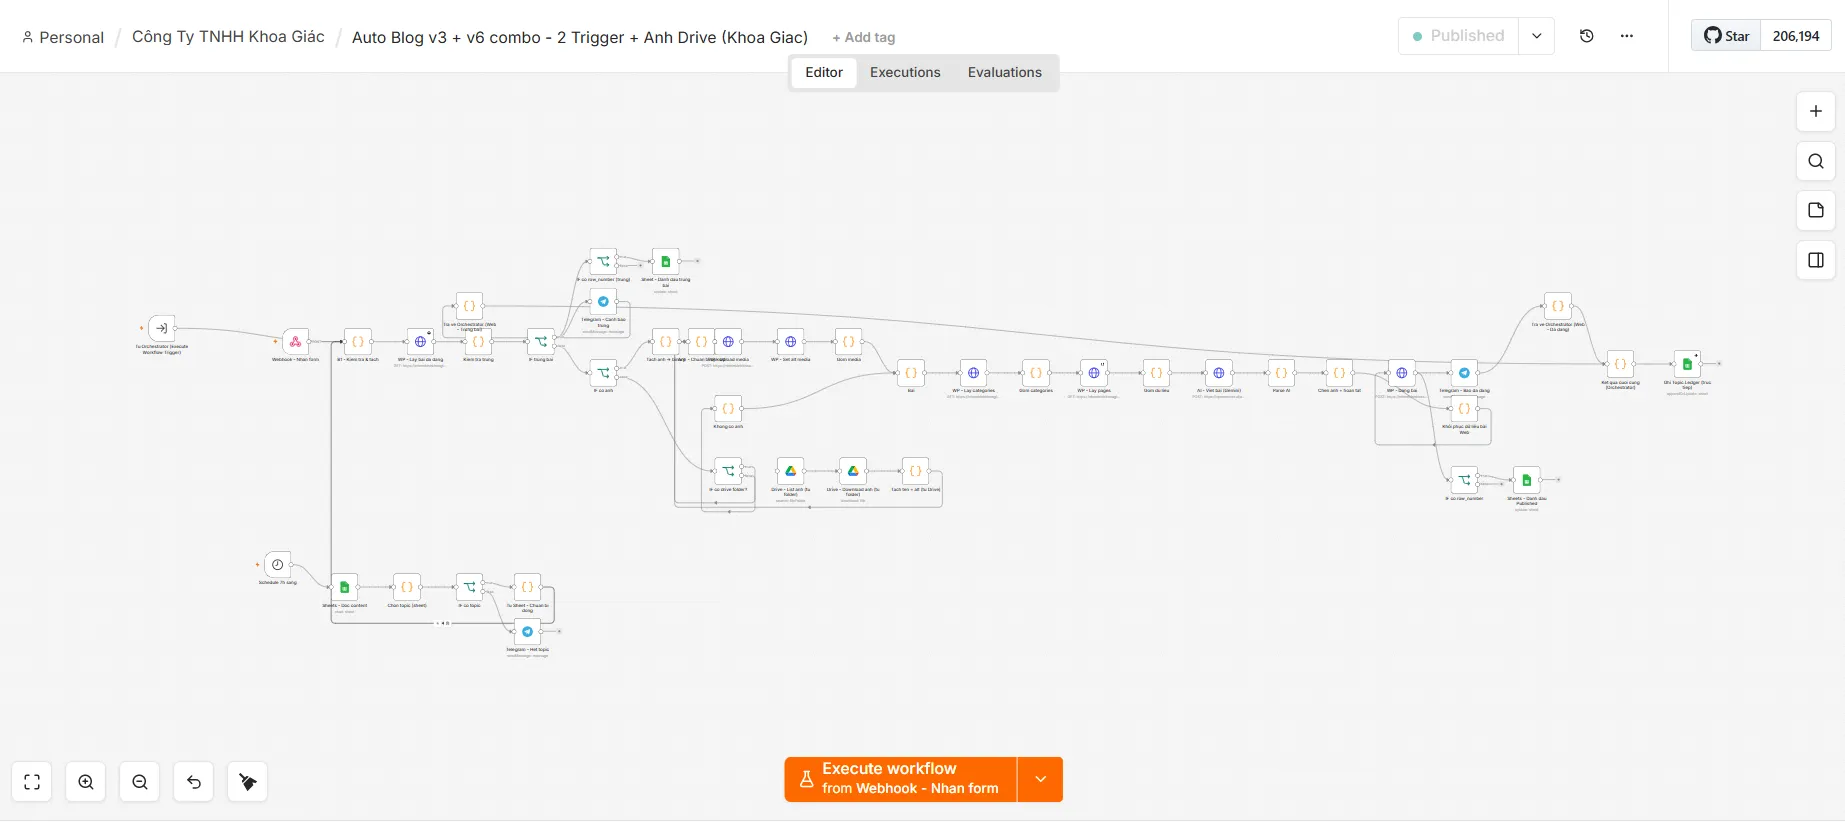Open workflow version history

point(1586,36)
